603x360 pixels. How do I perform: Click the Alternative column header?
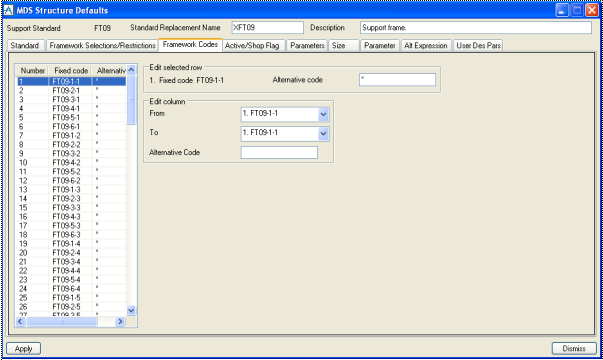point(109,70)
